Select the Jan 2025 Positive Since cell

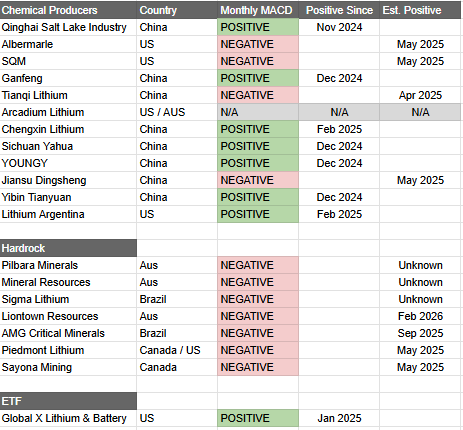tap(339, 418)
